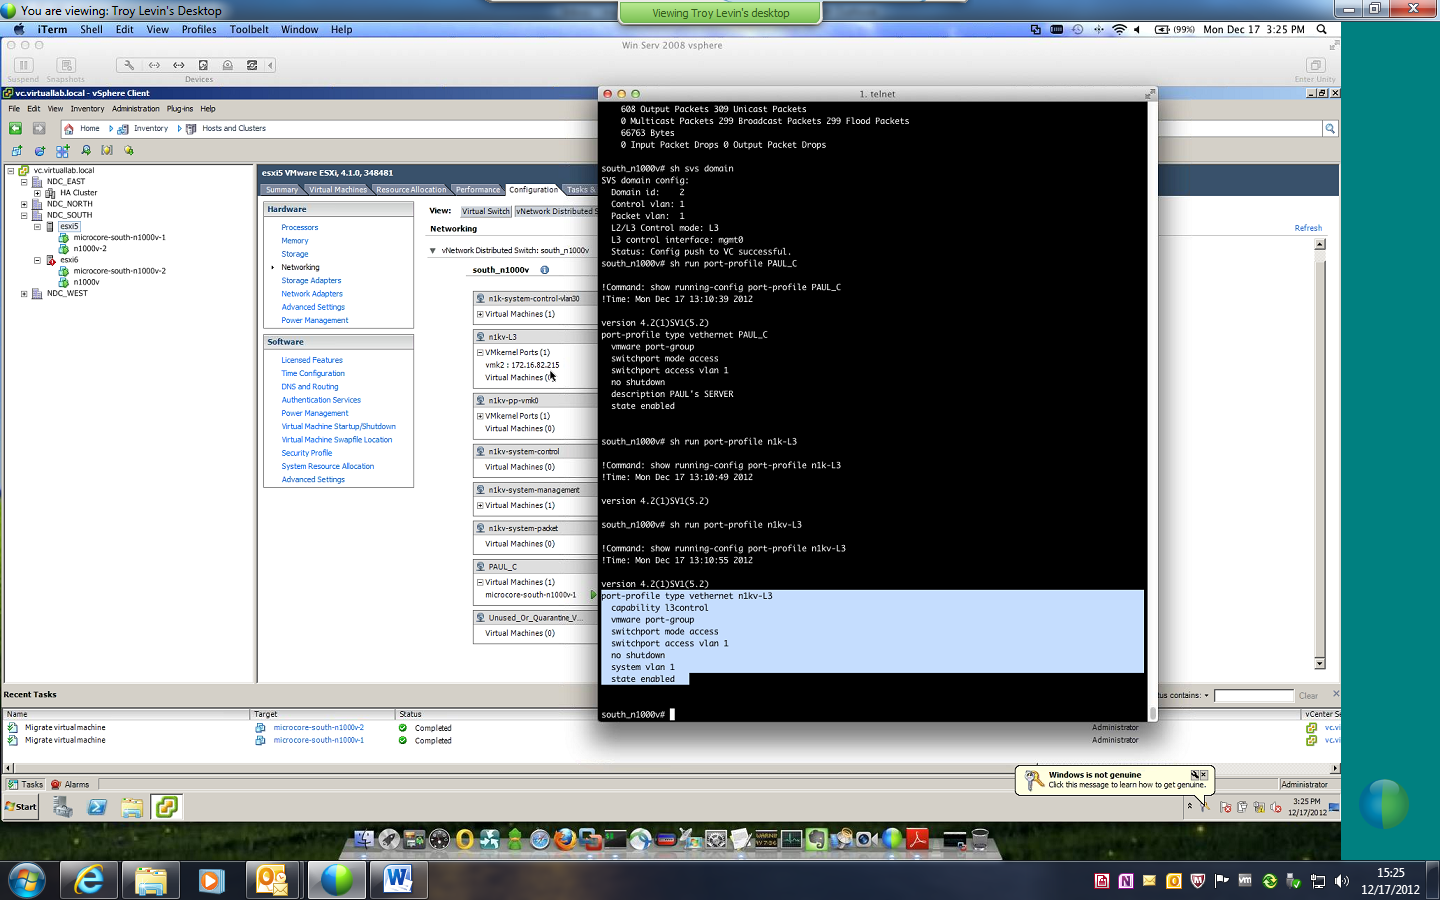This screenshot has height=900, width=1440.
Task: Click the Refresh link in vSphere
Action: 1308,228
